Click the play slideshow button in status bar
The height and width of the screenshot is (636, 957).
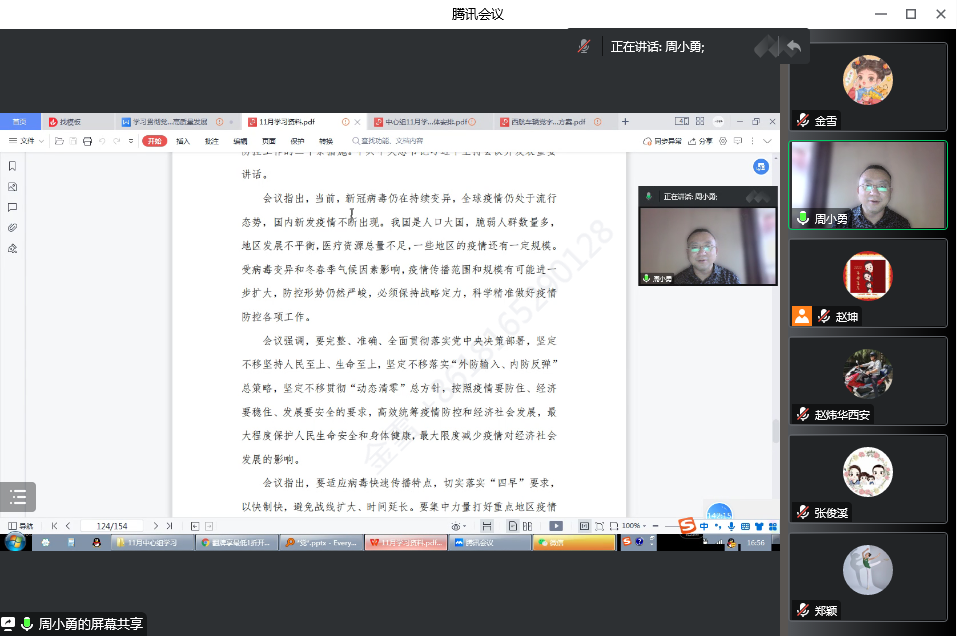(555, 525)
